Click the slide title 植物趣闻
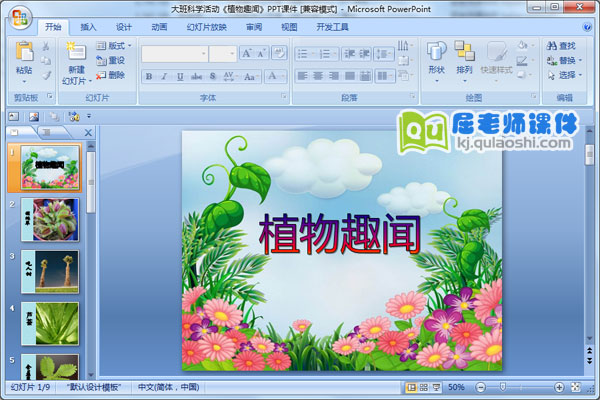The height and width of the screenshot is (400, 600). [340, 234]
